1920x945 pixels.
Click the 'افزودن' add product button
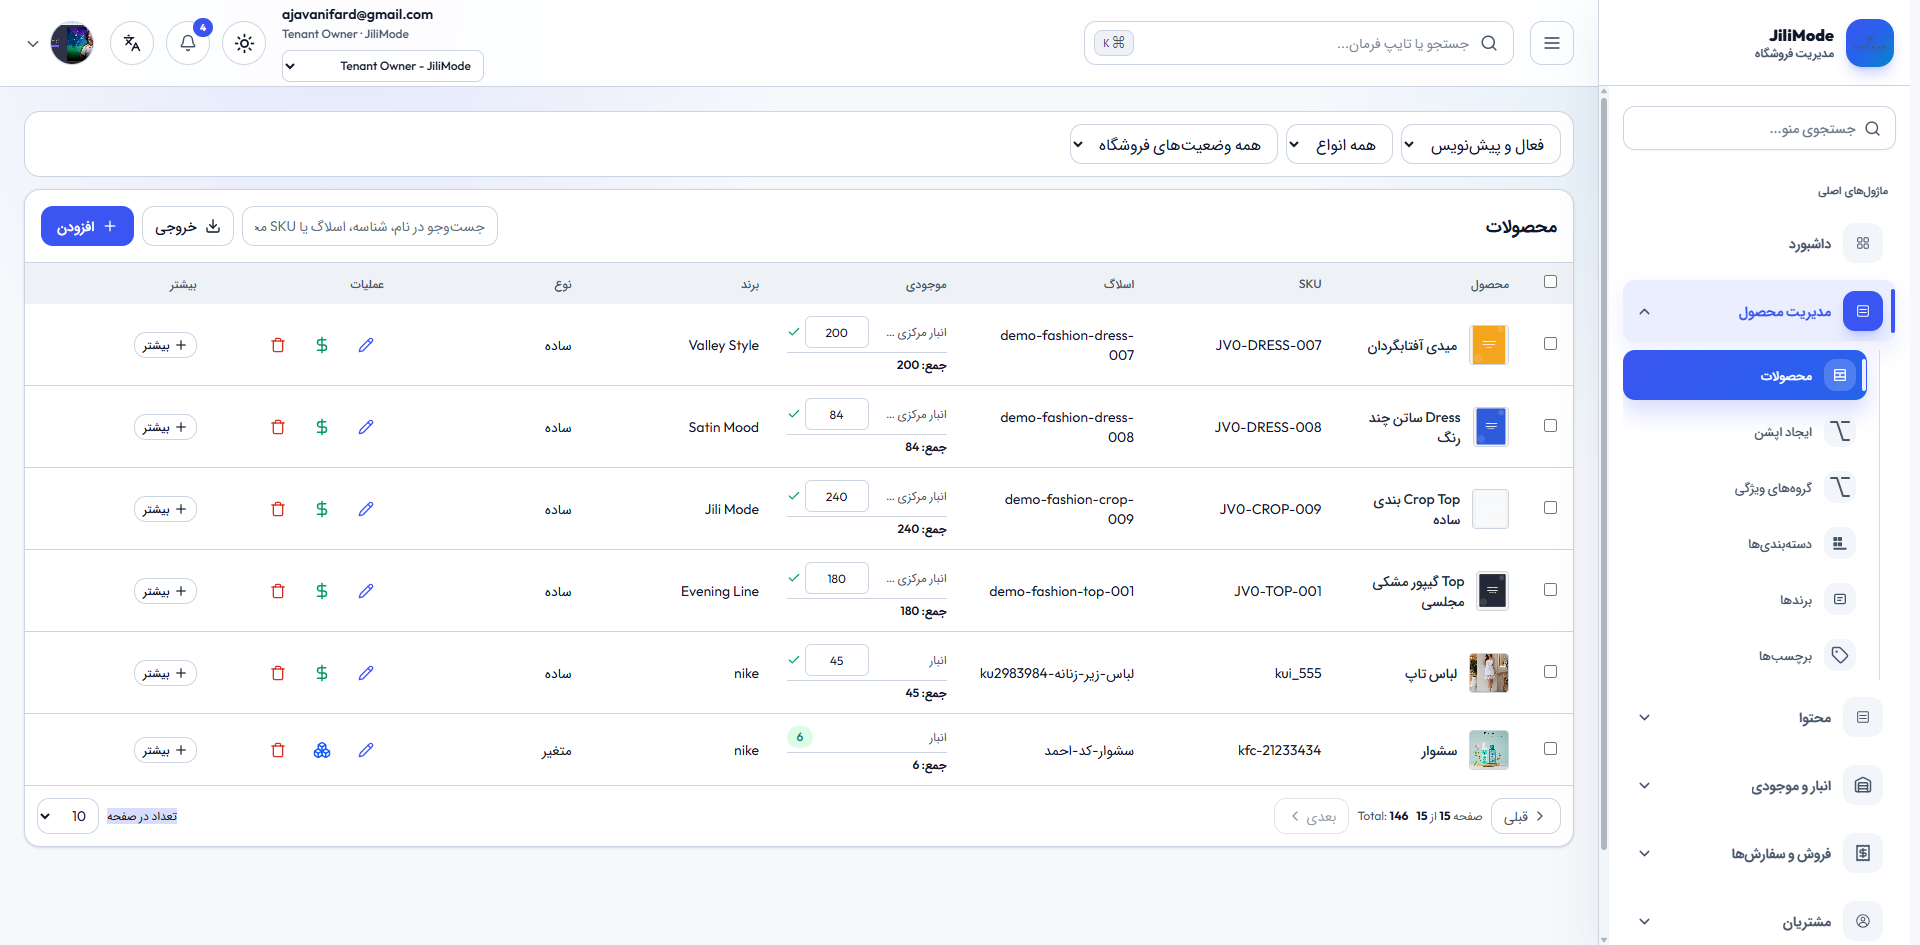click(x=87, y=227)
